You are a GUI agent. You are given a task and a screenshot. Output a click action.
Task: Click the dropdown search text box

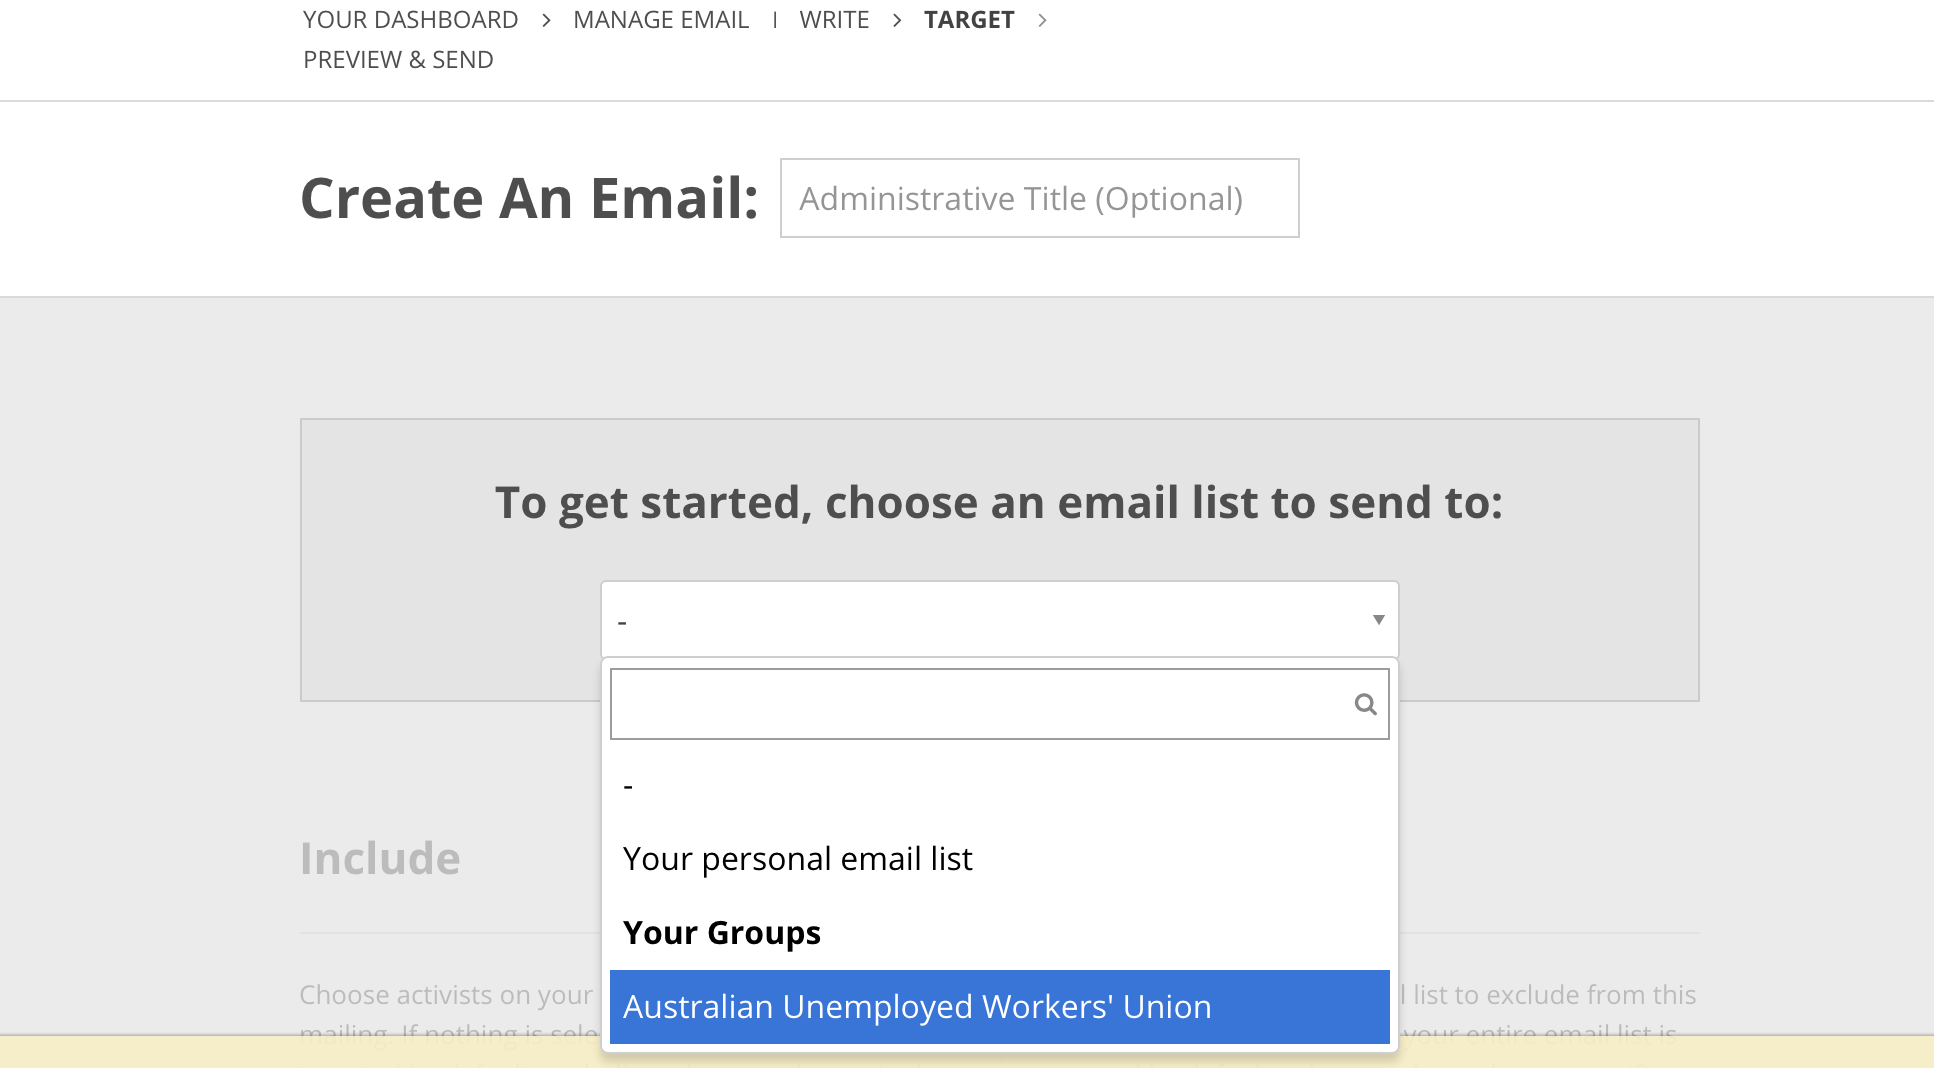tap(999, 704)
